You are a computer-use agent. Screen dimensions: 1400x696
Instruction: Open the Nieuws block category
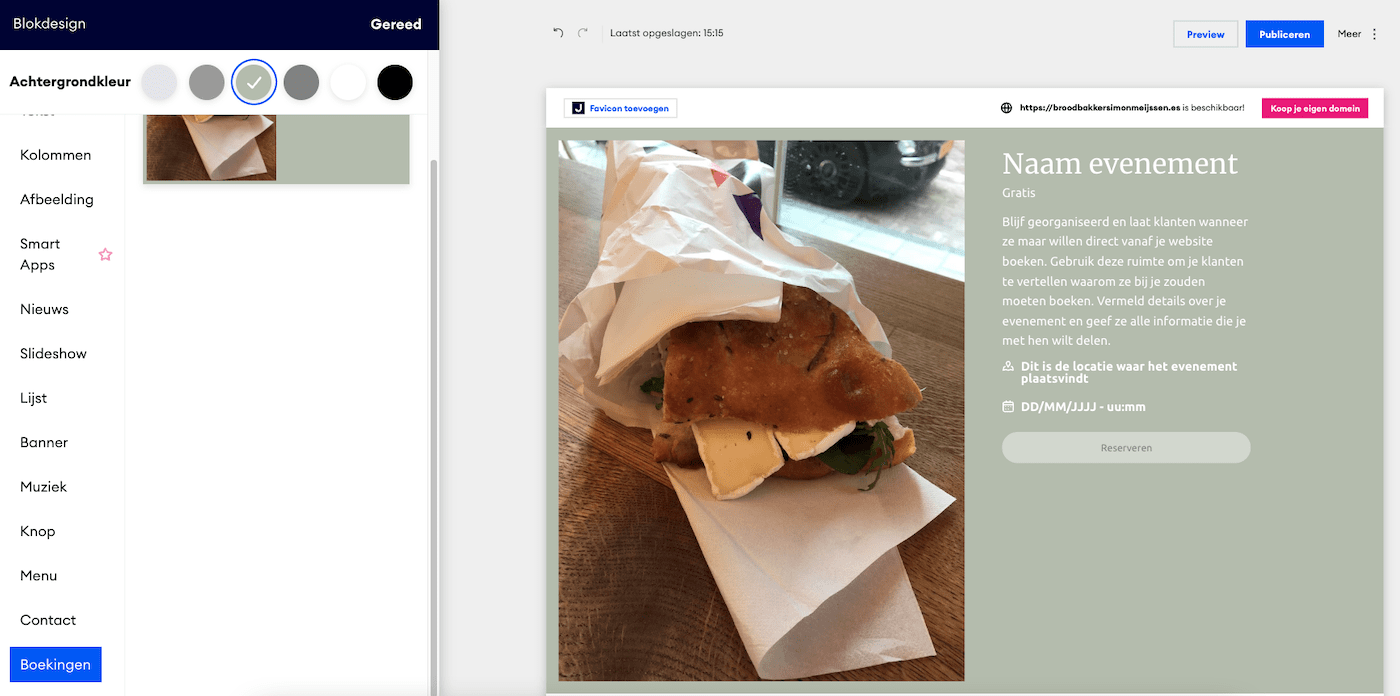pos(45,309)
